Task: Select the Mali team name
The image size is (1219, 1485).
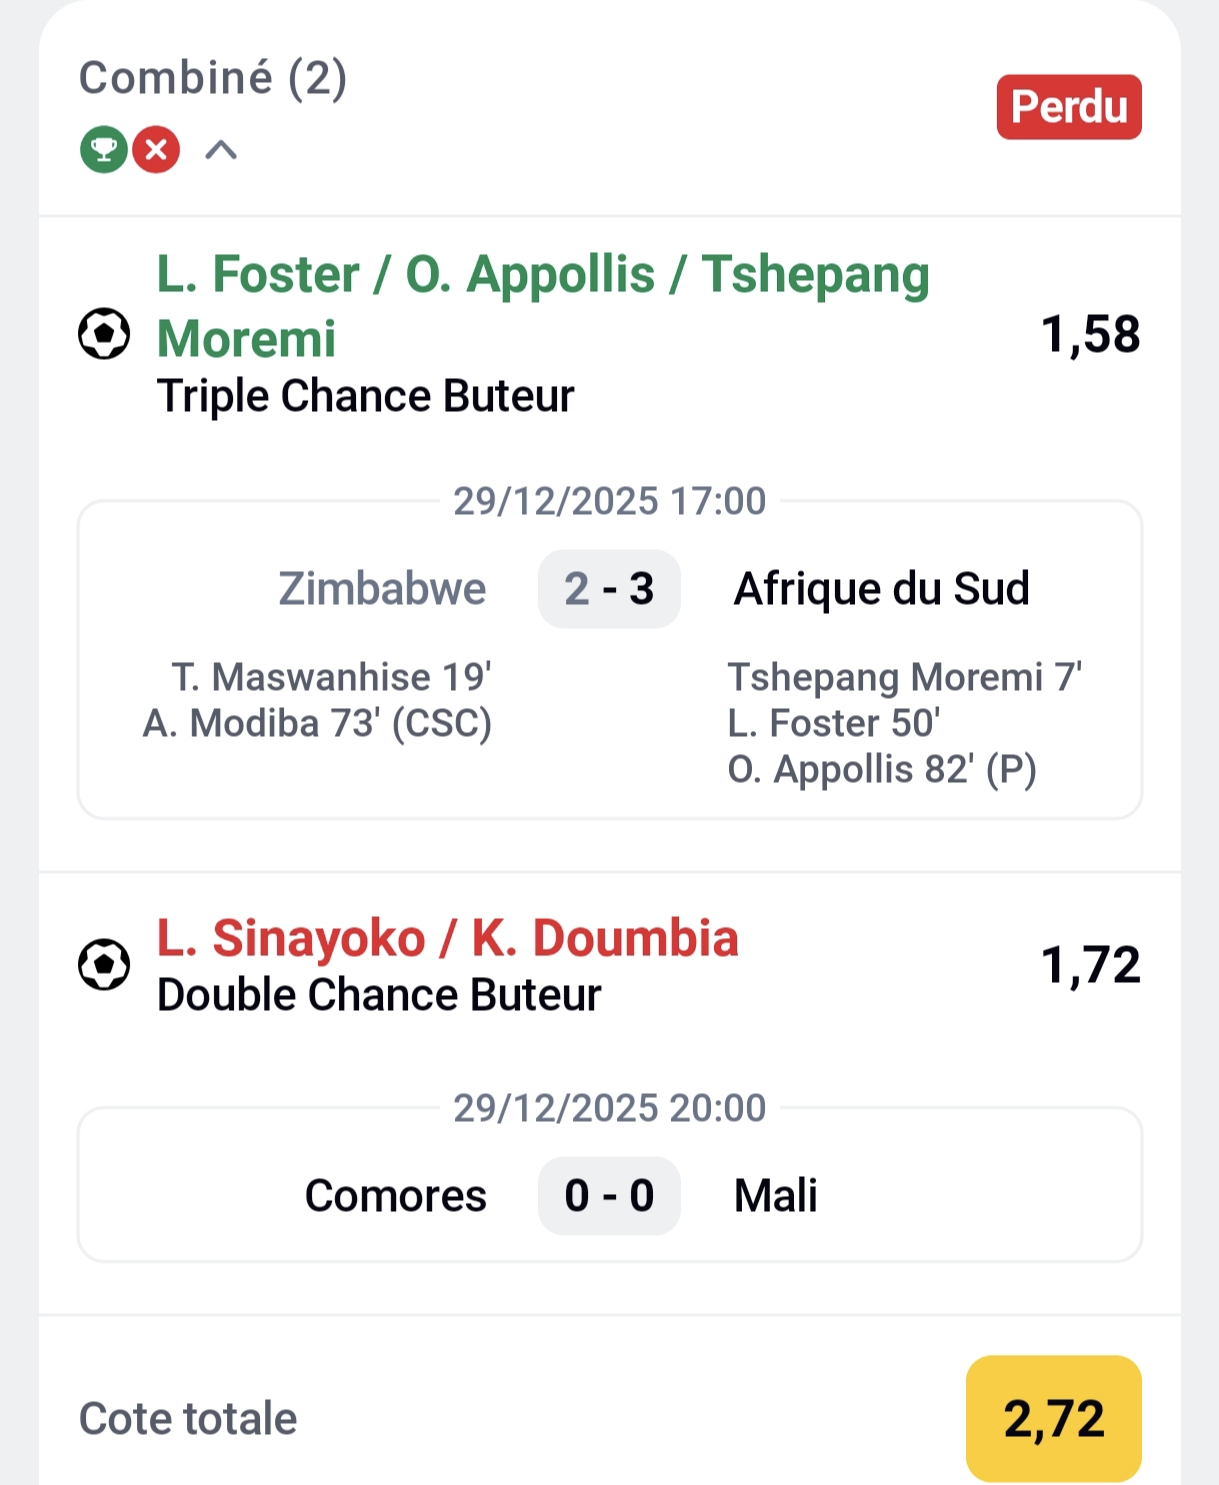Action: coord(776,1196)
